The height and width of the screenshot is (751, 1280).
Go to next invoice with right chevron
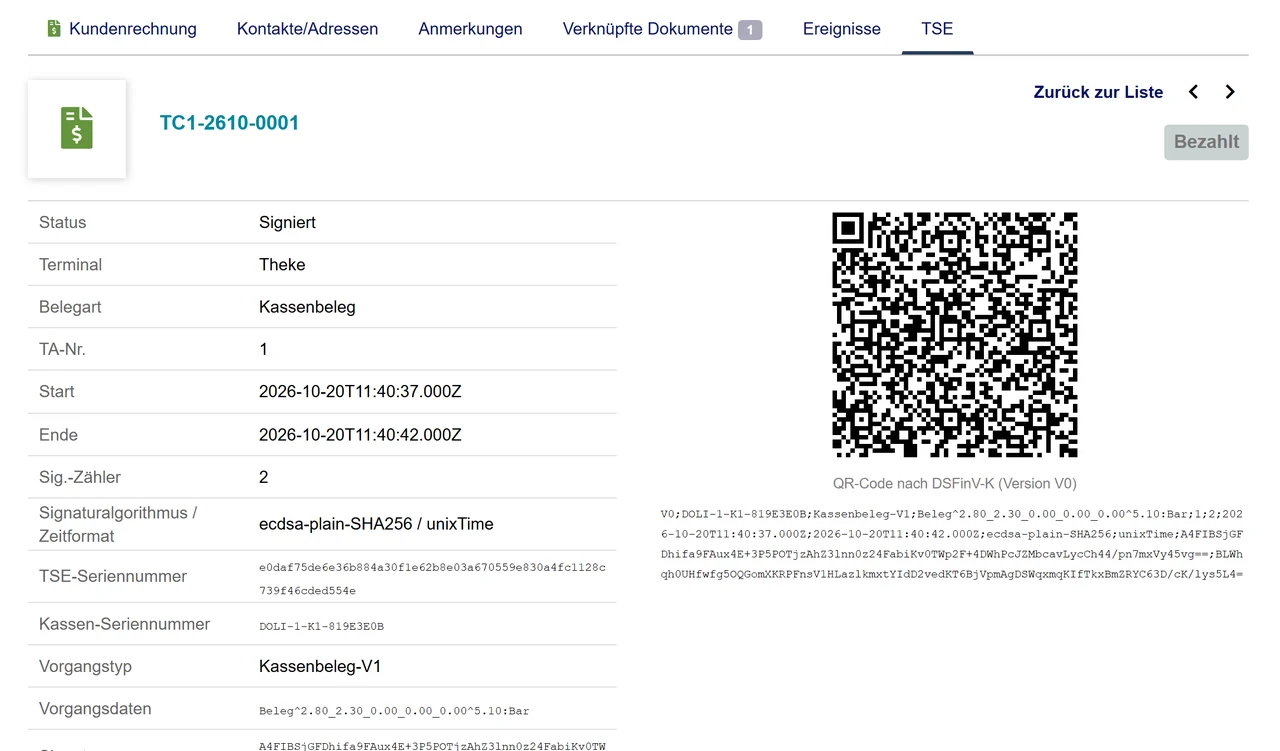coord(1230,92)
